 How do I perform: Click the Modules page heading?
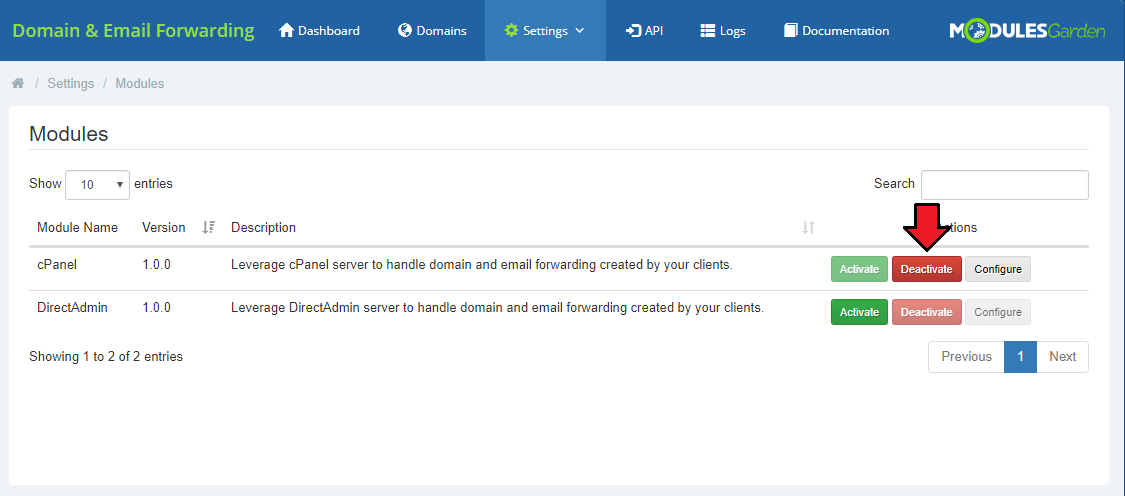[x=69, y=134]
